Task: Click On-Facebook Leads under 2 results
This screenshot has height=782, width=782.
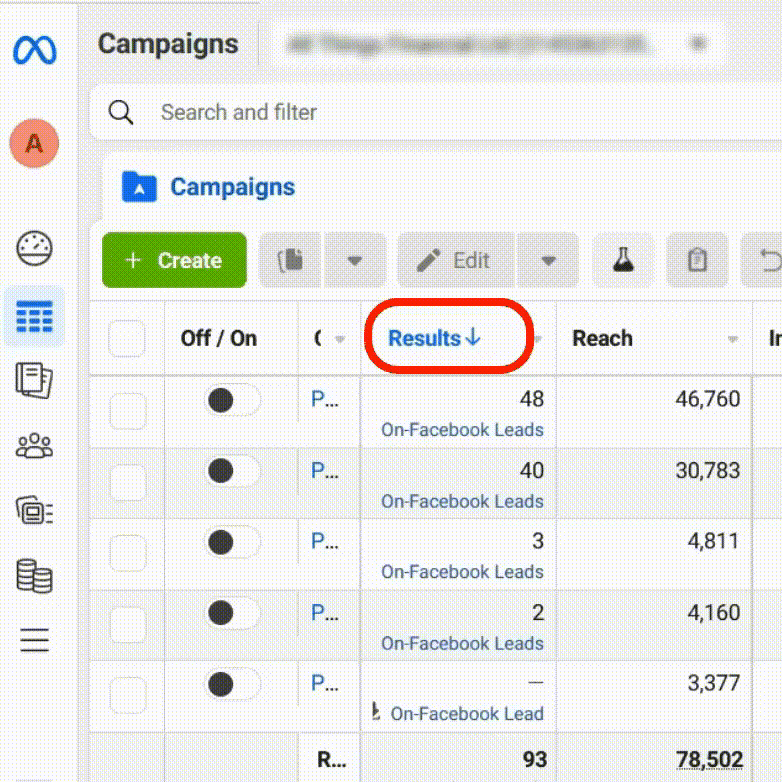Action: coord(462,643)
